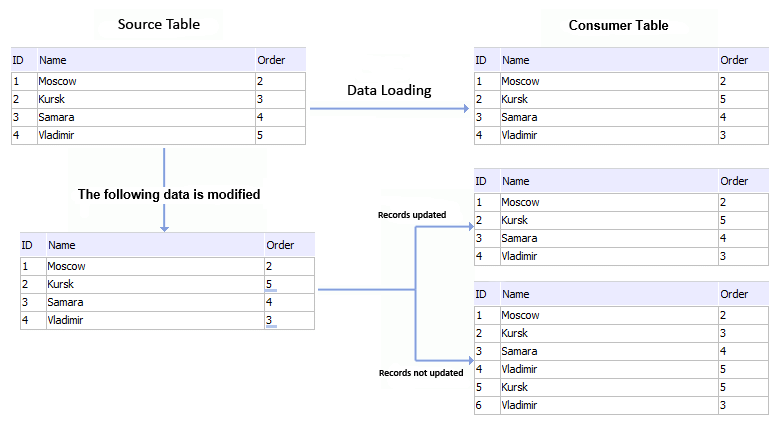Screen dimensions: 780x425
Task: Click the 'Records updated' label
Action: click(411, 215)
